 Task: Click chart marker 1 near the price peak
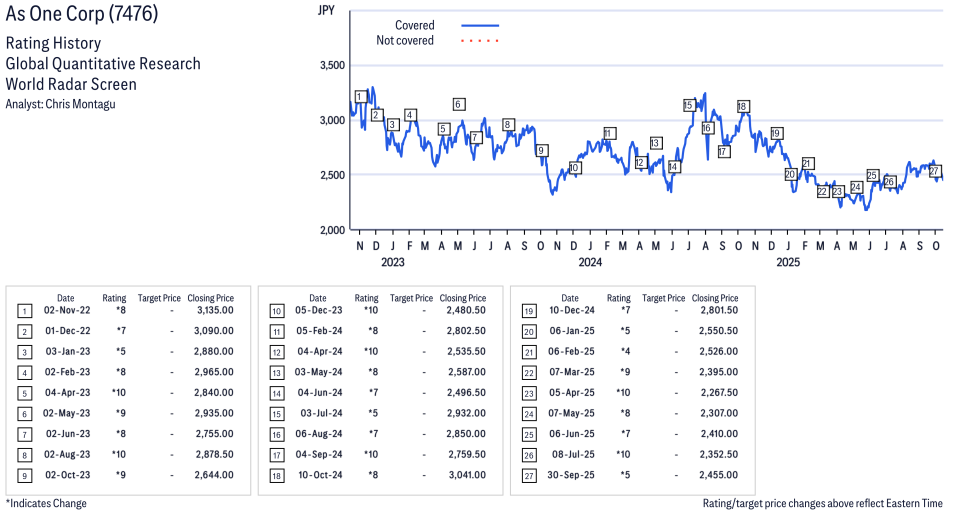coord(359,97)
